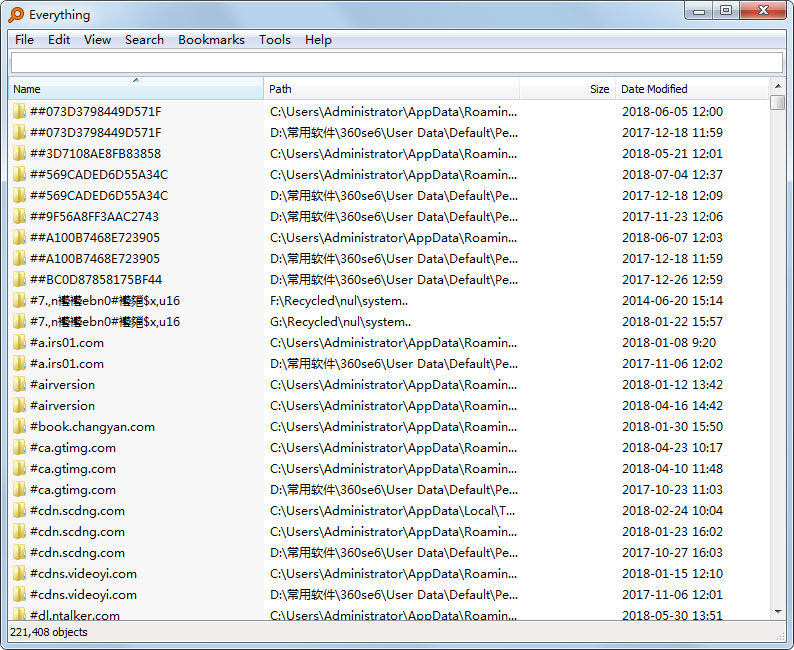Image resolution: width=794 pixels, height=650 pixels.
Task: Click date 2018-05-21 12:01
Action: pyautogui.click(x=672, y=153)
